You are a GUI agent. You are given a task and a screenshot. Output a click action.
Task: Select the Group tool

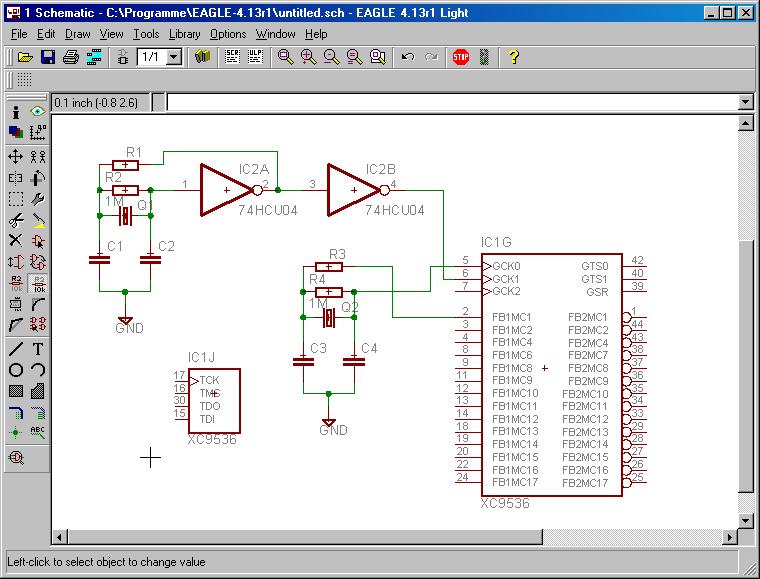click(16, 199)
